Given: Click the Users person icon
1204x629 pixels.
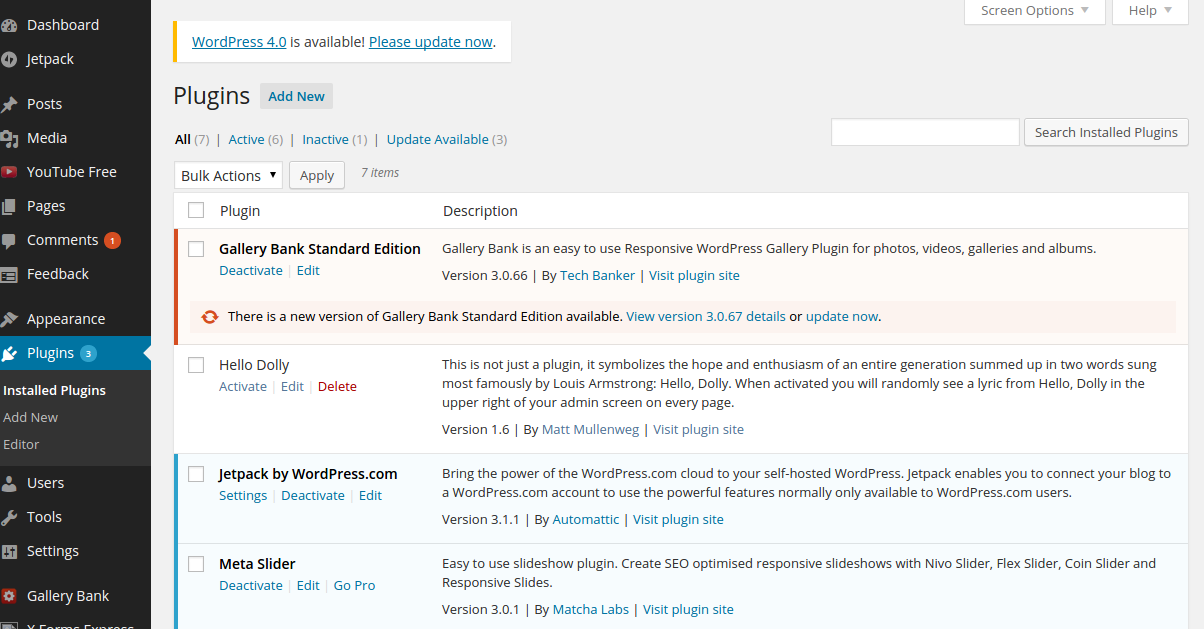Looking at the screenshot, I should [x=9, y=483].
